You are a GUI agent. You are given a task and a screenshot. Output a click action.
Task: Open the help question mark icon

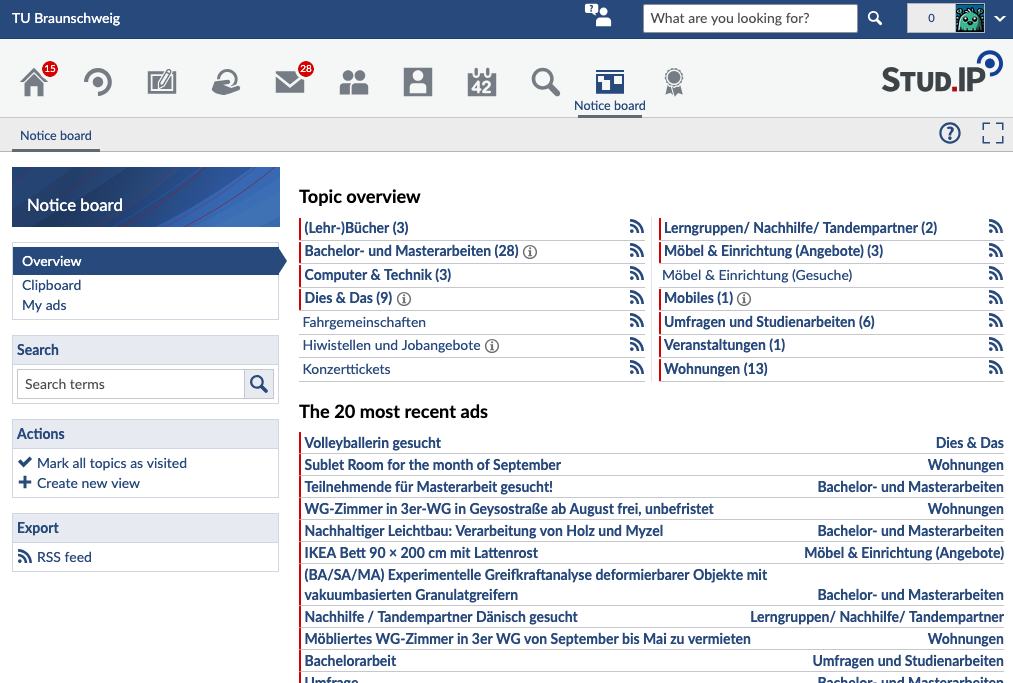pos(950,133)
